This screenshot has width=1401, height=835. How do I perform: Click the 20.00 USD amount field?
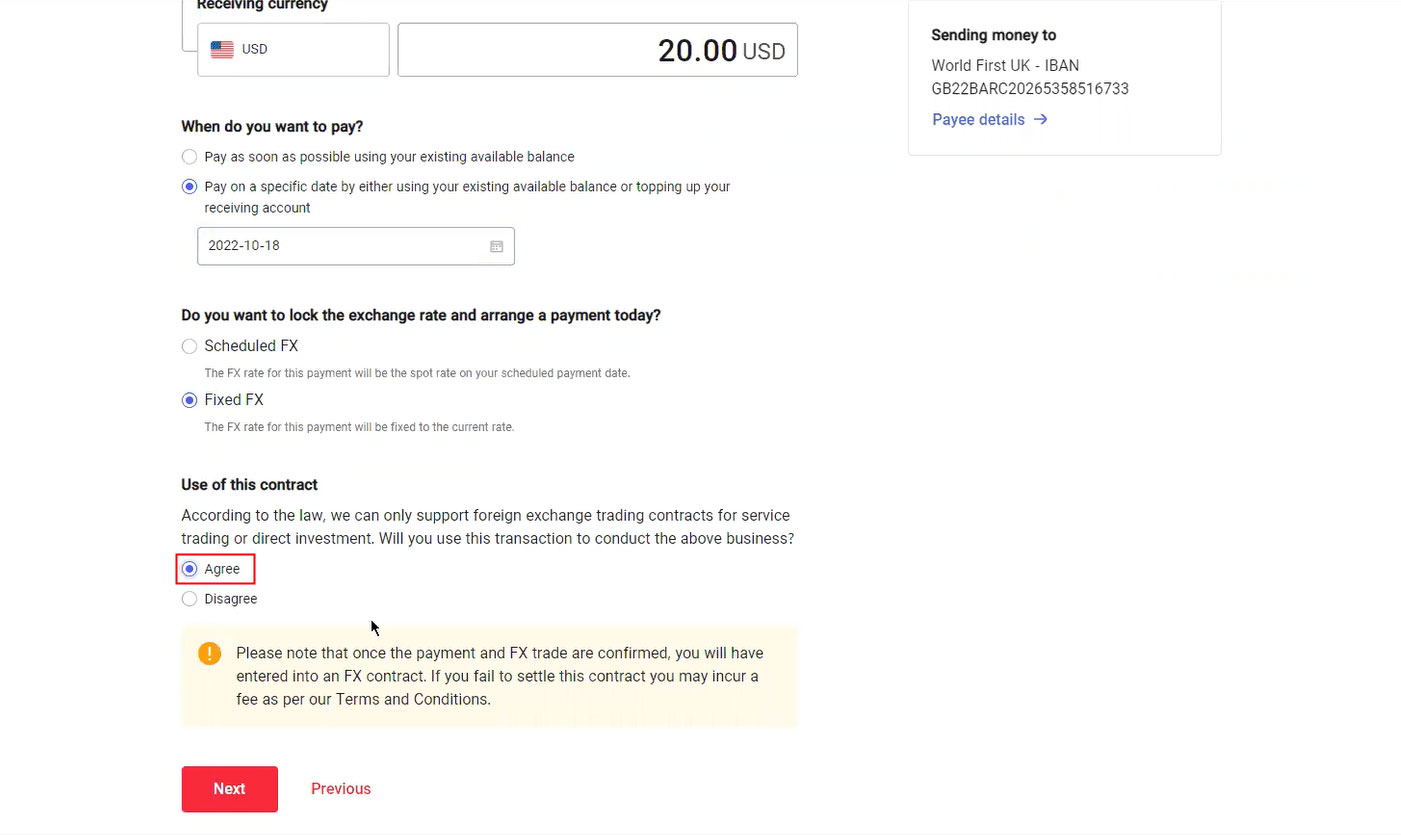(597, 50)
